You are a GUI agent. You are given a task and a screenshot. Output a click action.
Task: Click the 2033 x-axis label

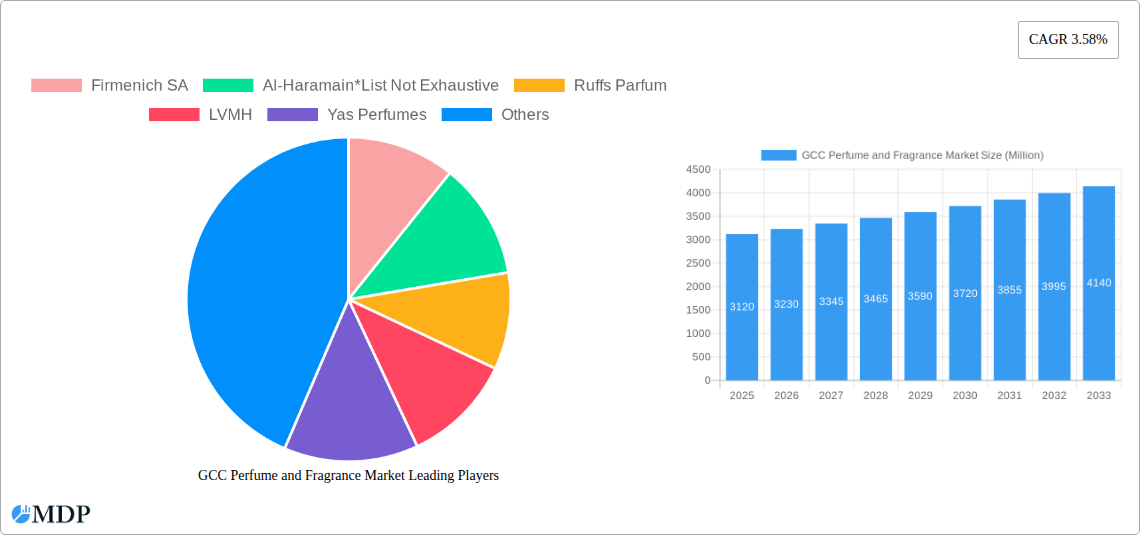[1099, 395]
